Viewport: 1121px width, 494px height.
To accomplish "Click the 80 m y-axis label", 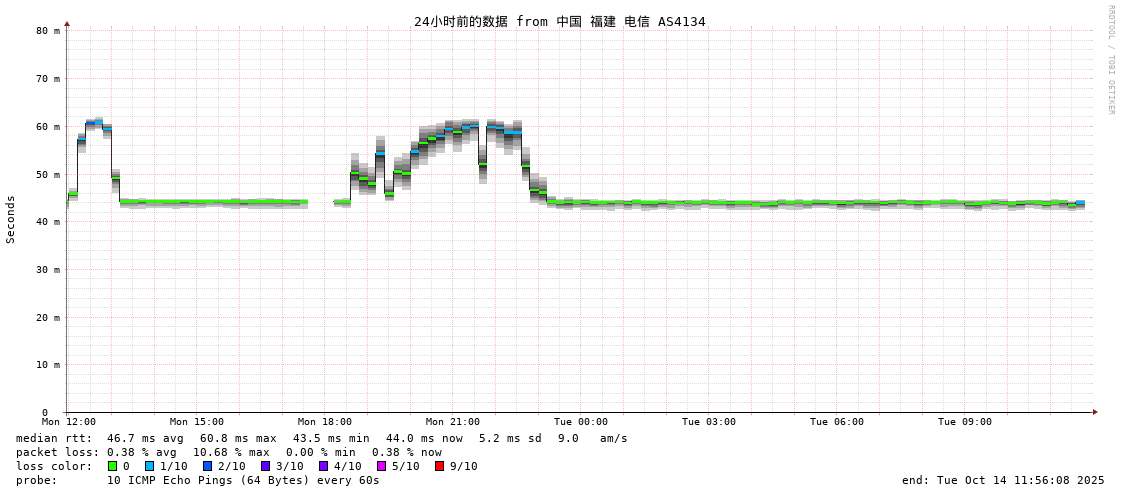I will pyautogui.click(x=49, y=31).
